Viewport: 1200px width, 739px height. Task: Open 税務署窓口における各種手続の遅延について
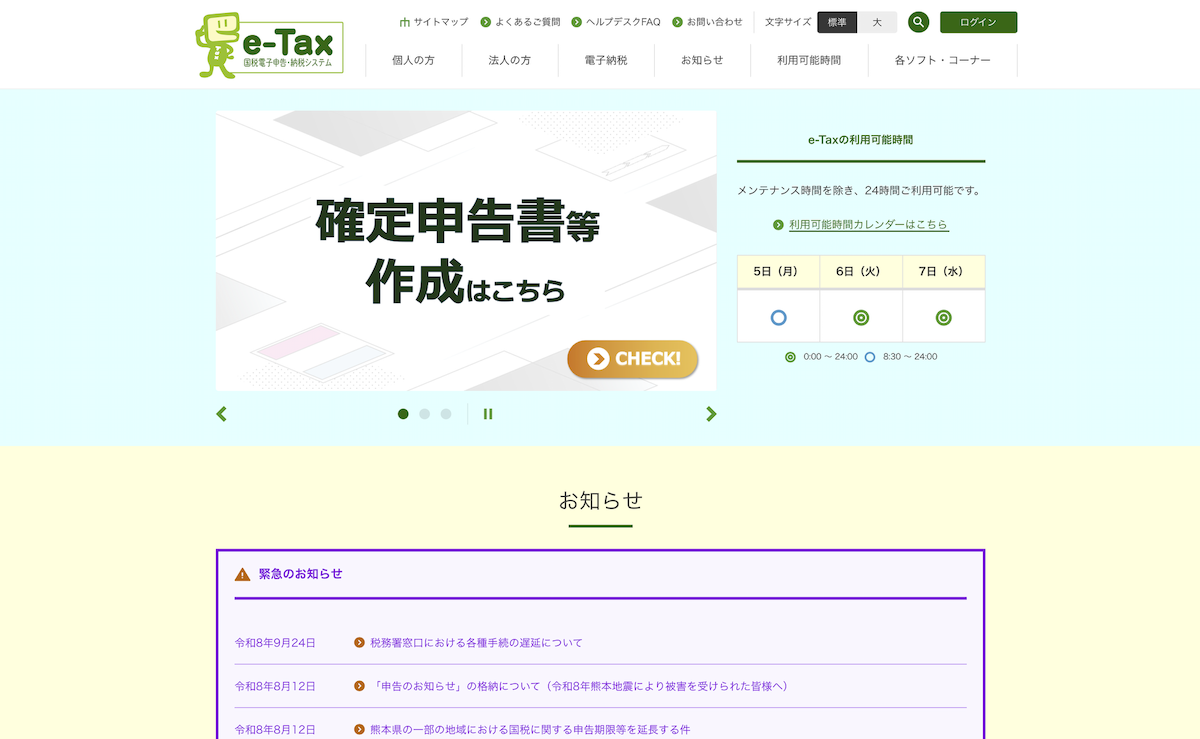[x=476, y=643]
